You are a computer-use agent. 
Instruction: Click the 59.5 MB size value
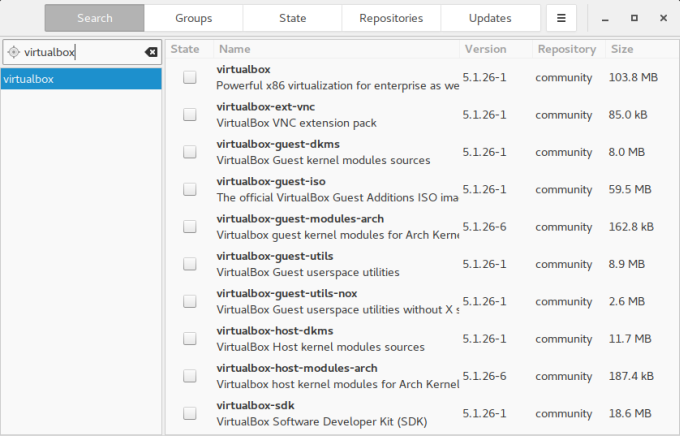[x=630, y=189]
